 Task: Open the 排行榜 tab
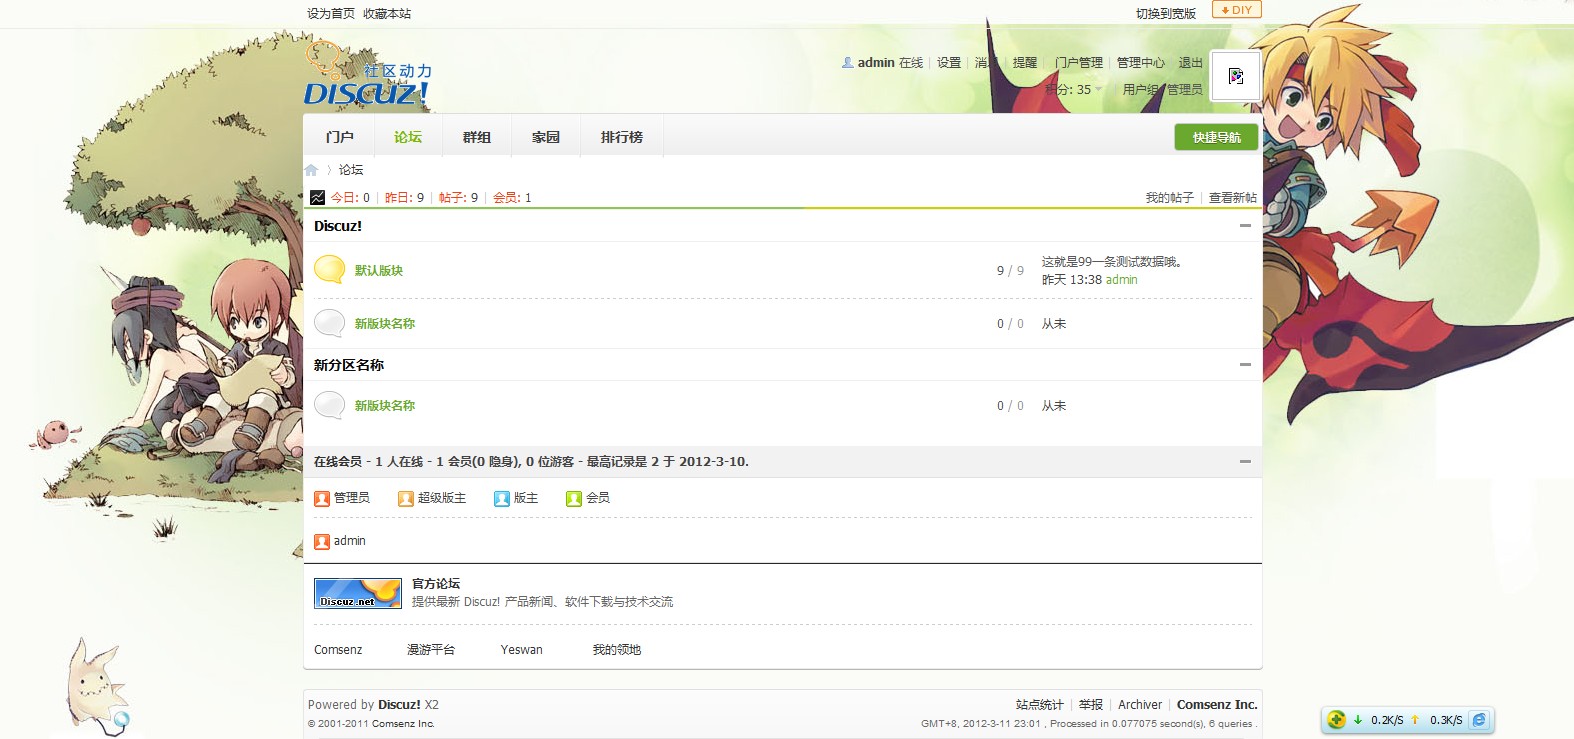point(622,137)
